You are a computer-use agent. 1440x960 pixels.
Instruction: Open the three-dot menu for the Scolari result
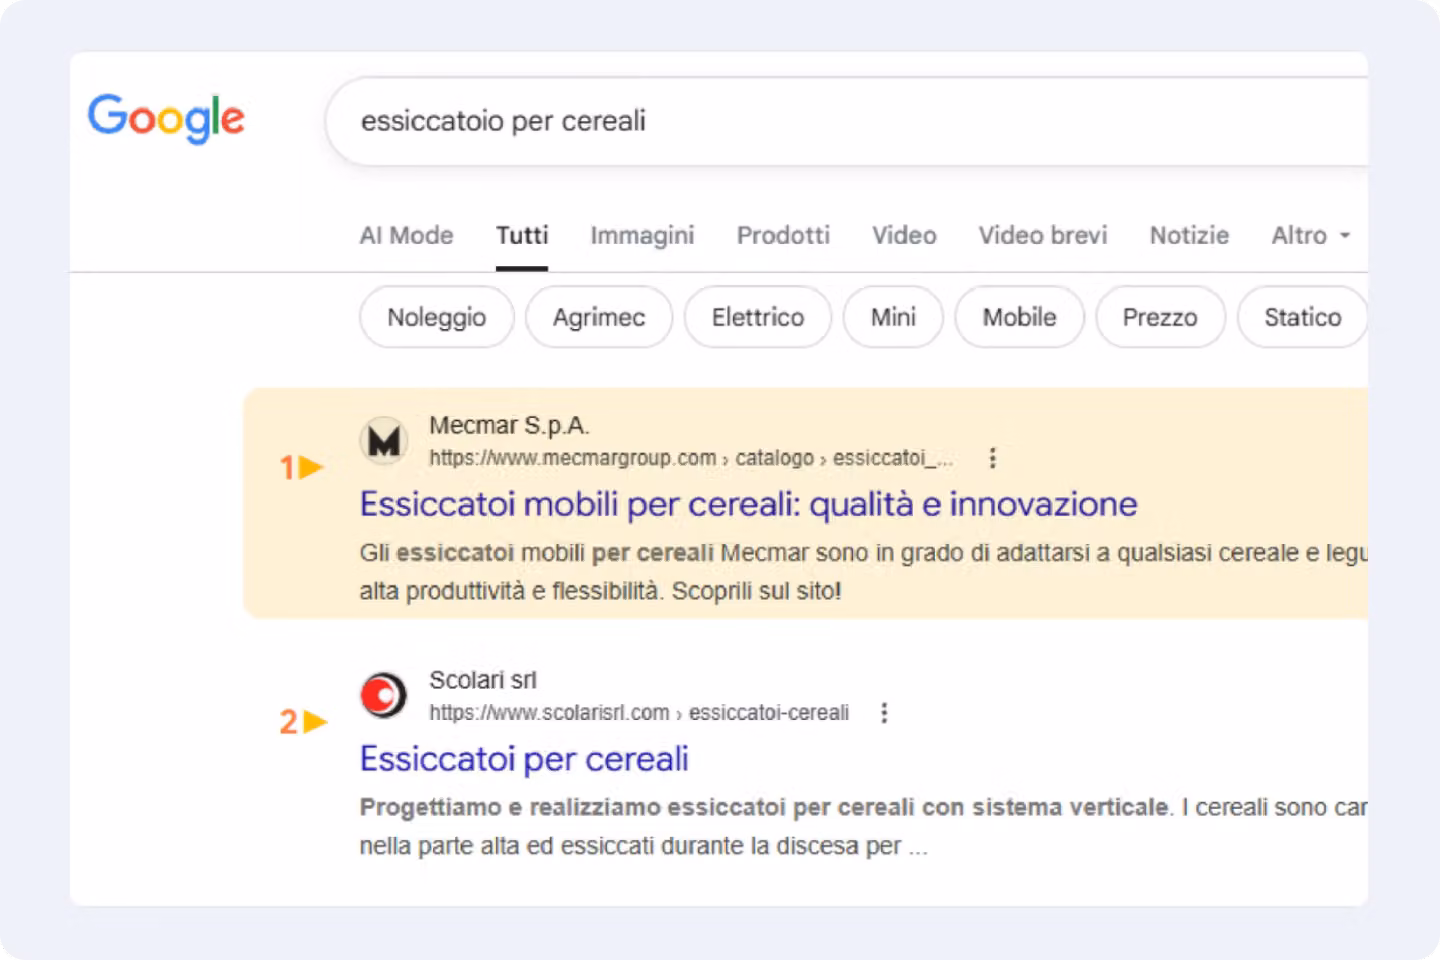click(x=884, y=713)
